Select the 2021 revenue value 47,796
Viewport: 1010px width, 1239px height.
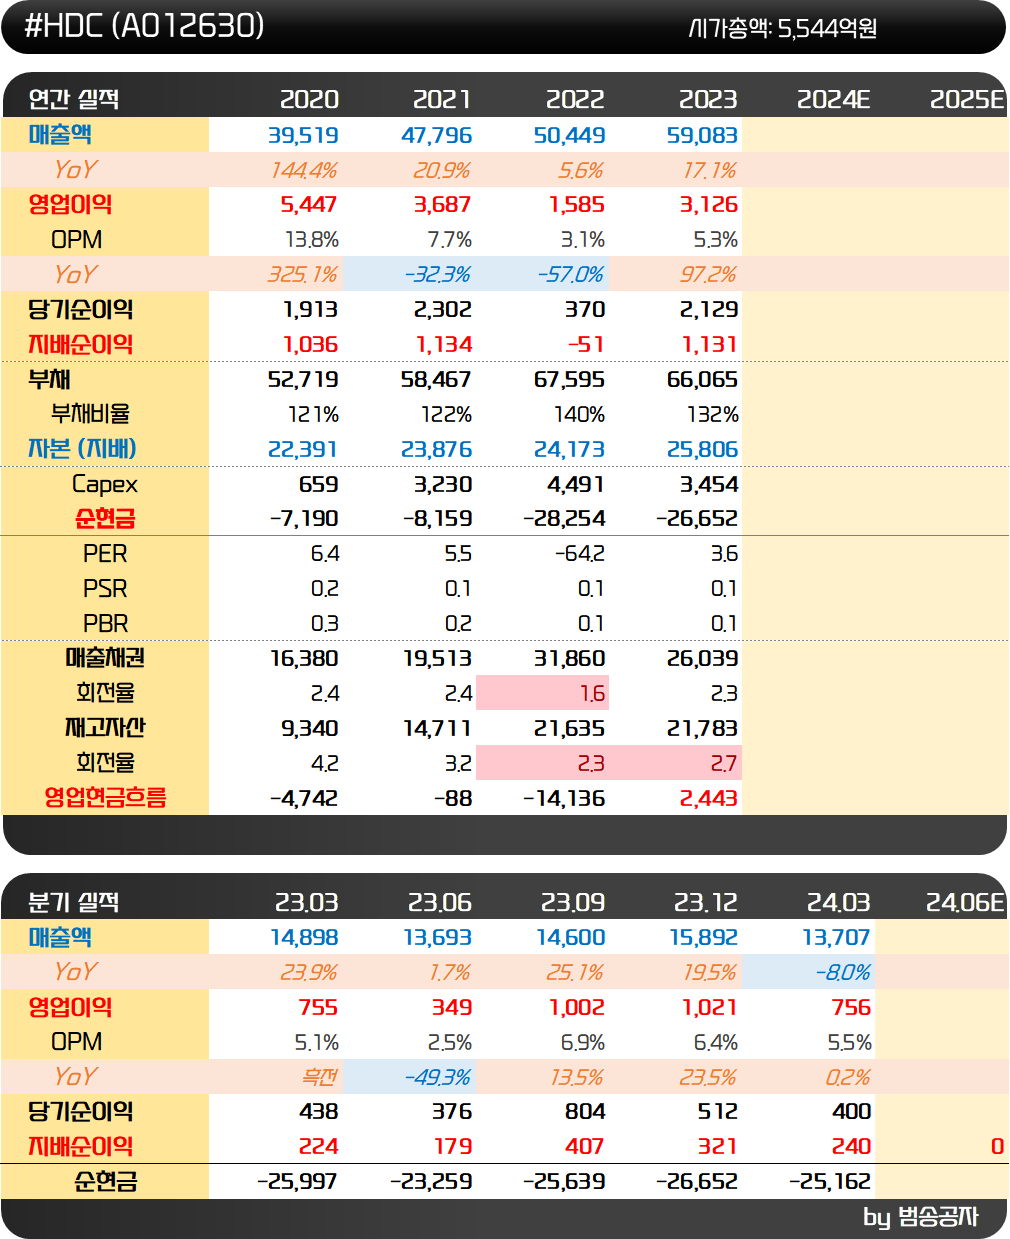[x=436, y=135]
